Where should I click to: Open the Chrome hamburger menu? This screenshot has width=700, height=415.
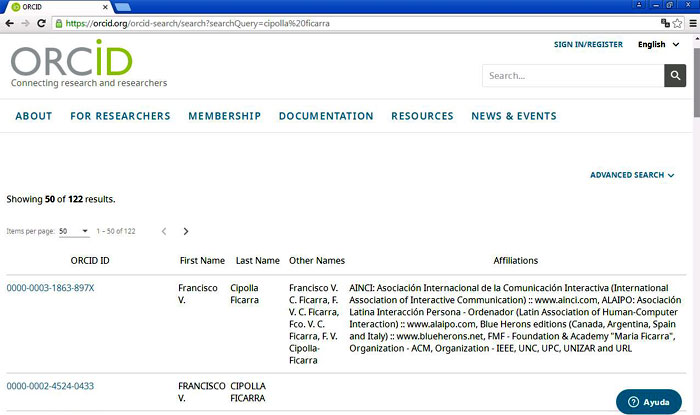pyautogui.click(x=693, y=23)
